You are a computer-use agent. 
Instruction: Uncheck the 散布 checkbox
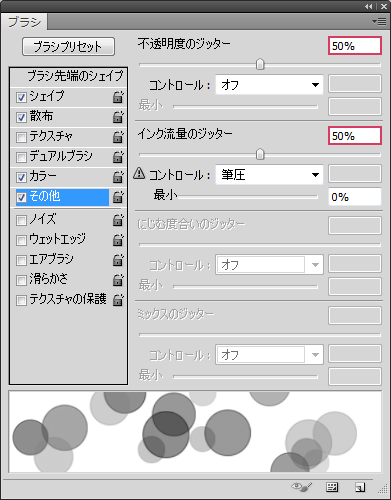[x=21, y=117]
